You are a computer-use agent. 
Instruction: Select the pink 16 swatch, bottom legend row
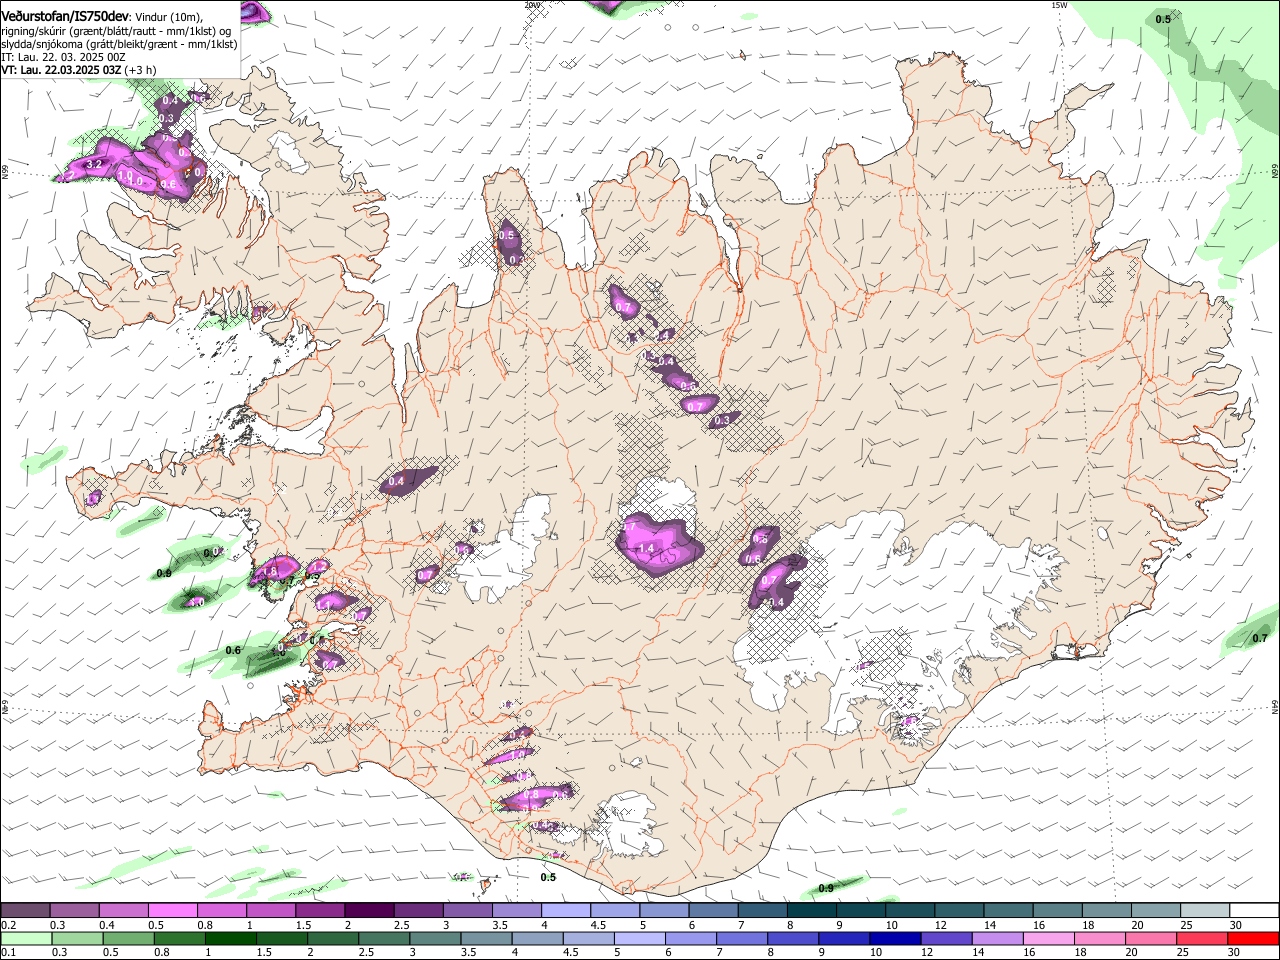1047,939
